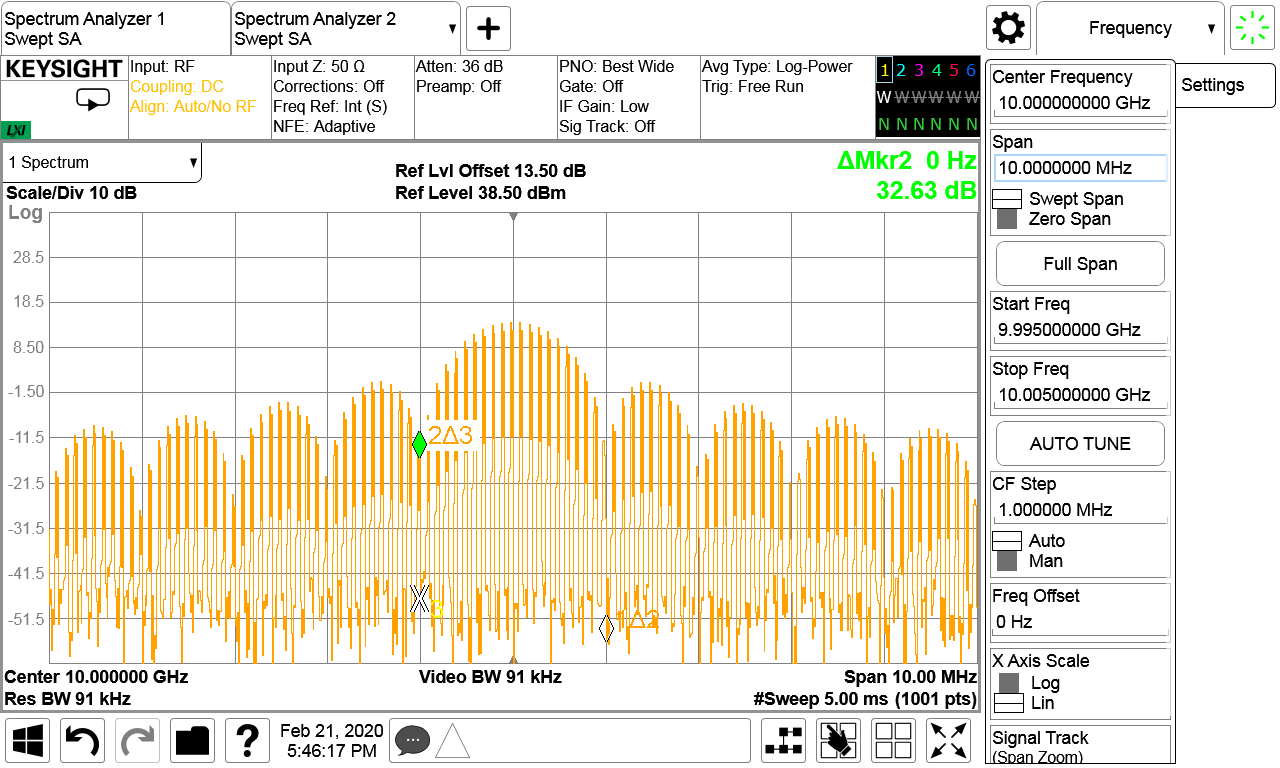The height and width of the screenshot is (768, 1280).
Task: Select trace 5 in trace indicator
Action: tap(954, 70)
